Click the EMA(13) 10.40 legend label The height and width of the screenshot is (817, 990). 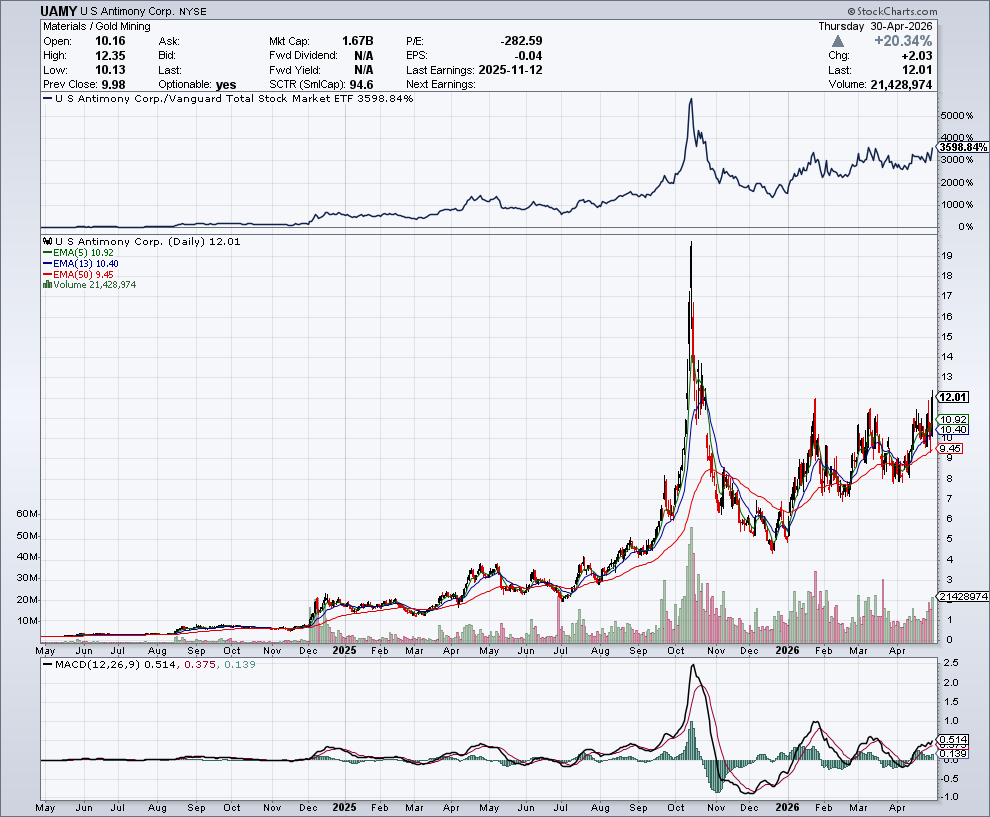coord(86,263)
